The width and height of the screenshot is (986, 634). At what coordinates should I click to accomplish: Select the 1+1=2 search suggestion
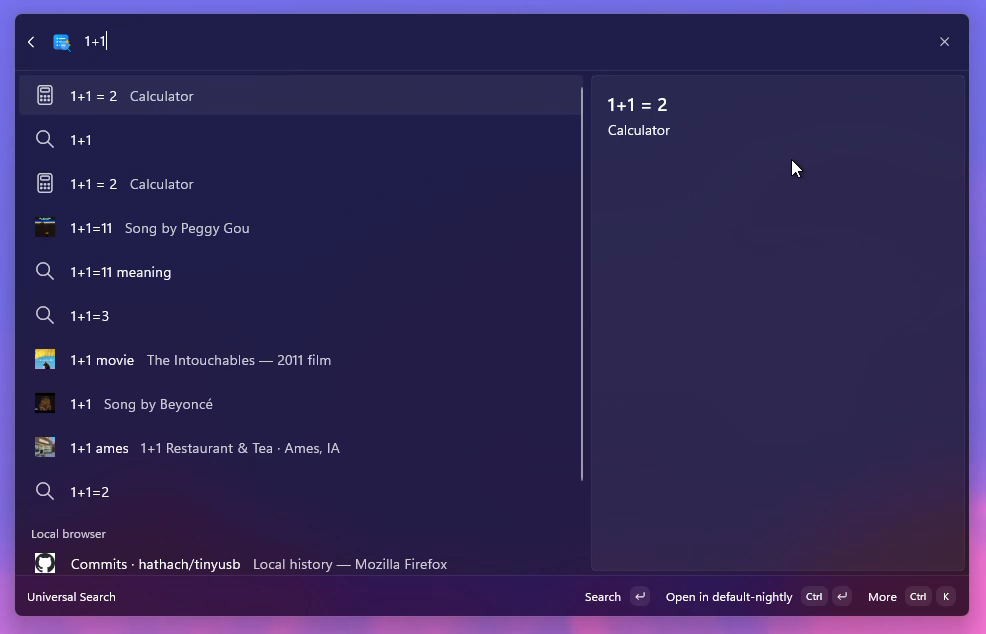301,492
